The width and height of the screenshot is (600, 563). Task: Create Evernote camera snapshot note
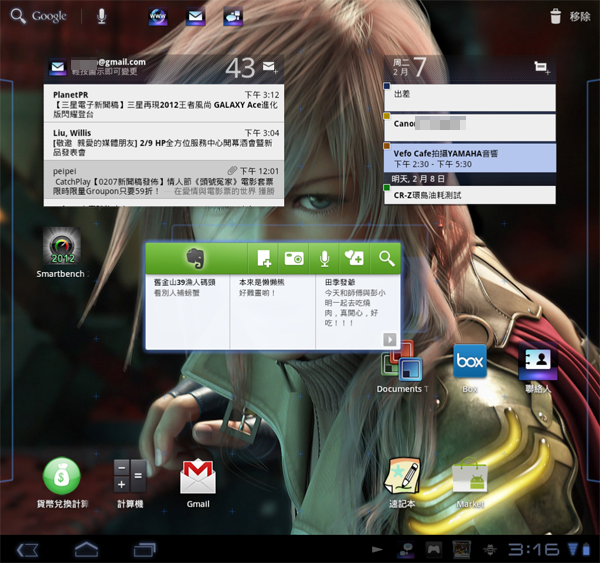[x=294, y=258]
